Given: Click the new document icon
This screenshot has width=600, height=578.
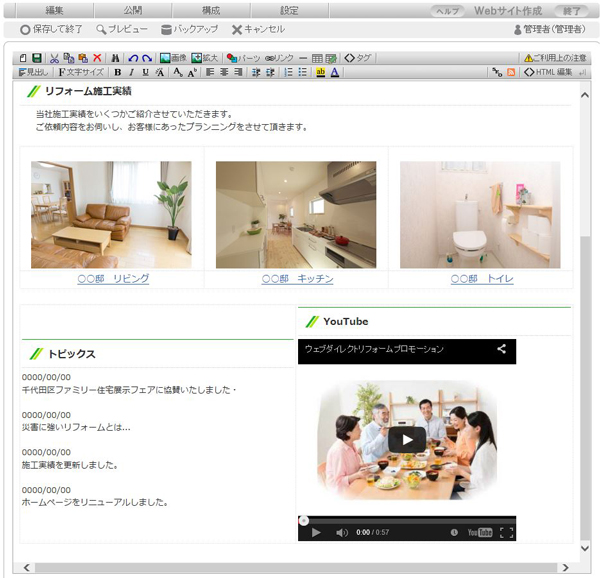Looking at the screenshot, I should (x=23, y=58).
